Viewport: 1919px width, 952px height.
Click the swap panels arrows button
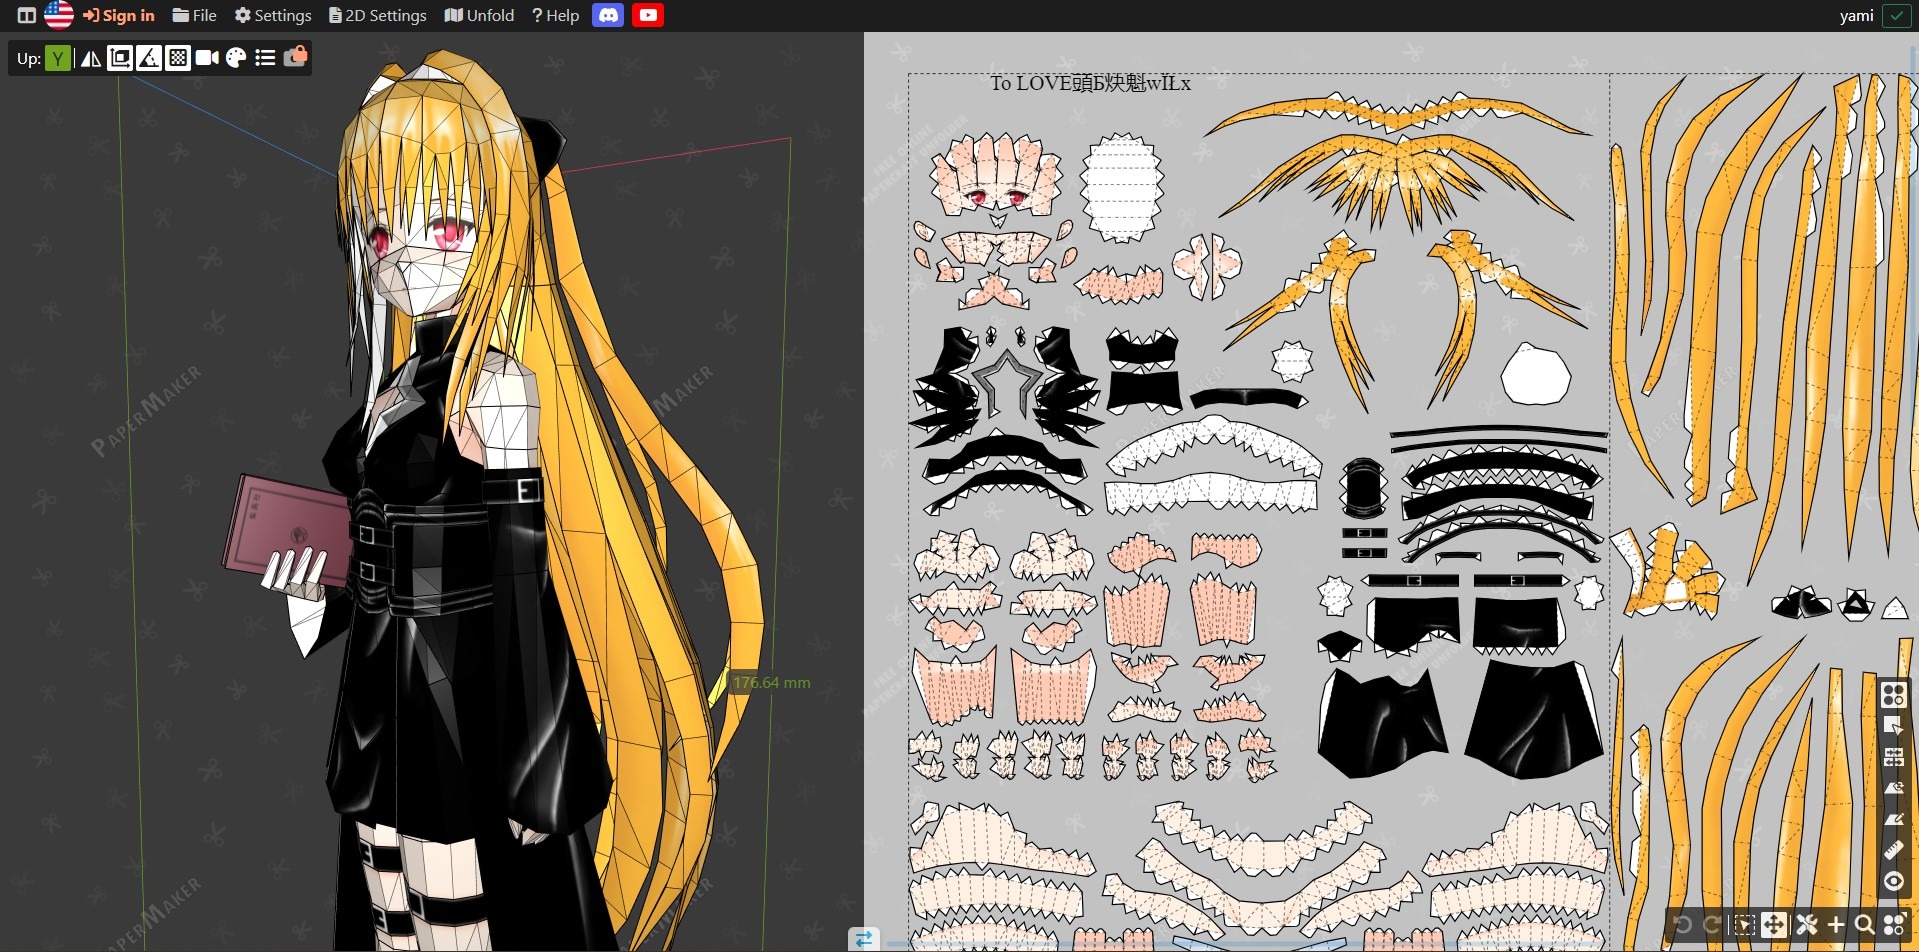coord(864,939)
